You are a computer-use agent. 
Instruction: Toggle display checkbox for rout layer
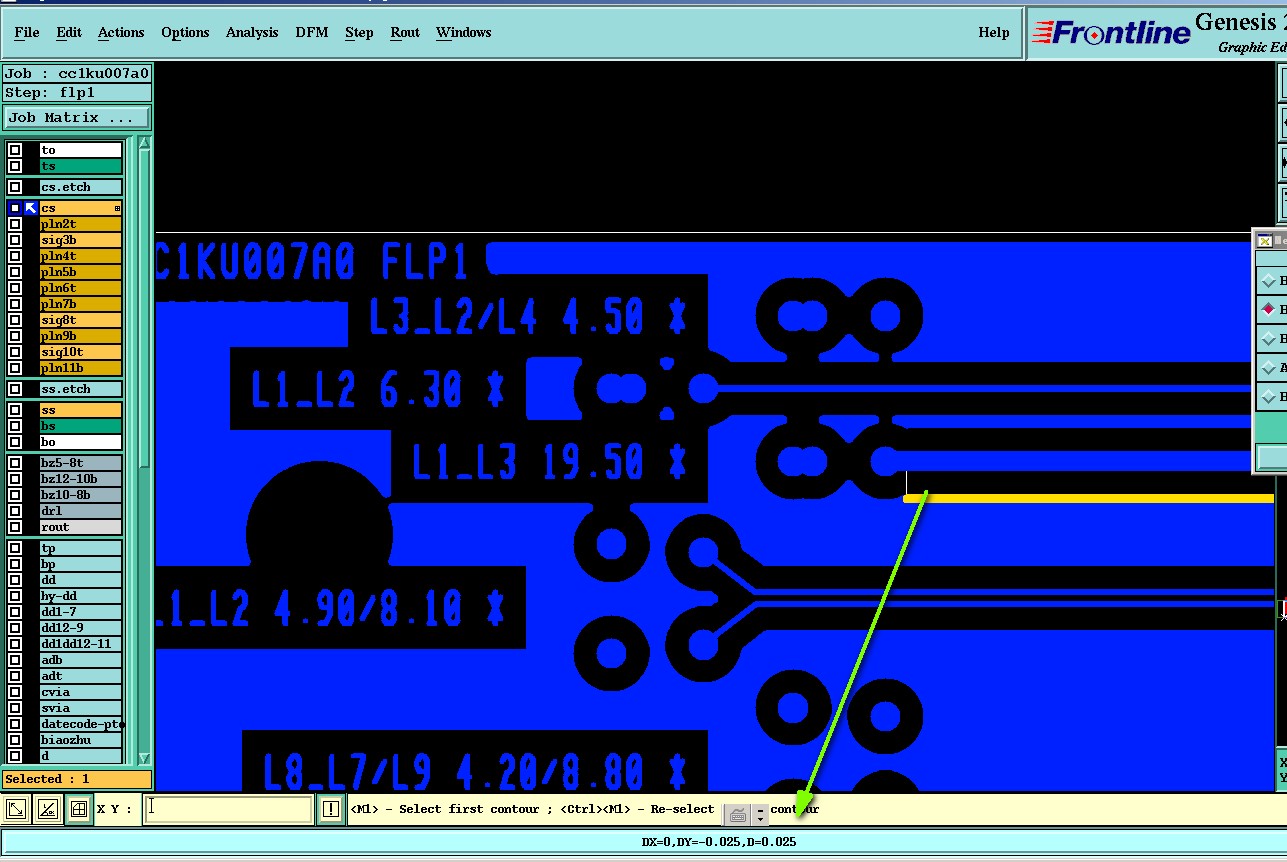[15, 527]
